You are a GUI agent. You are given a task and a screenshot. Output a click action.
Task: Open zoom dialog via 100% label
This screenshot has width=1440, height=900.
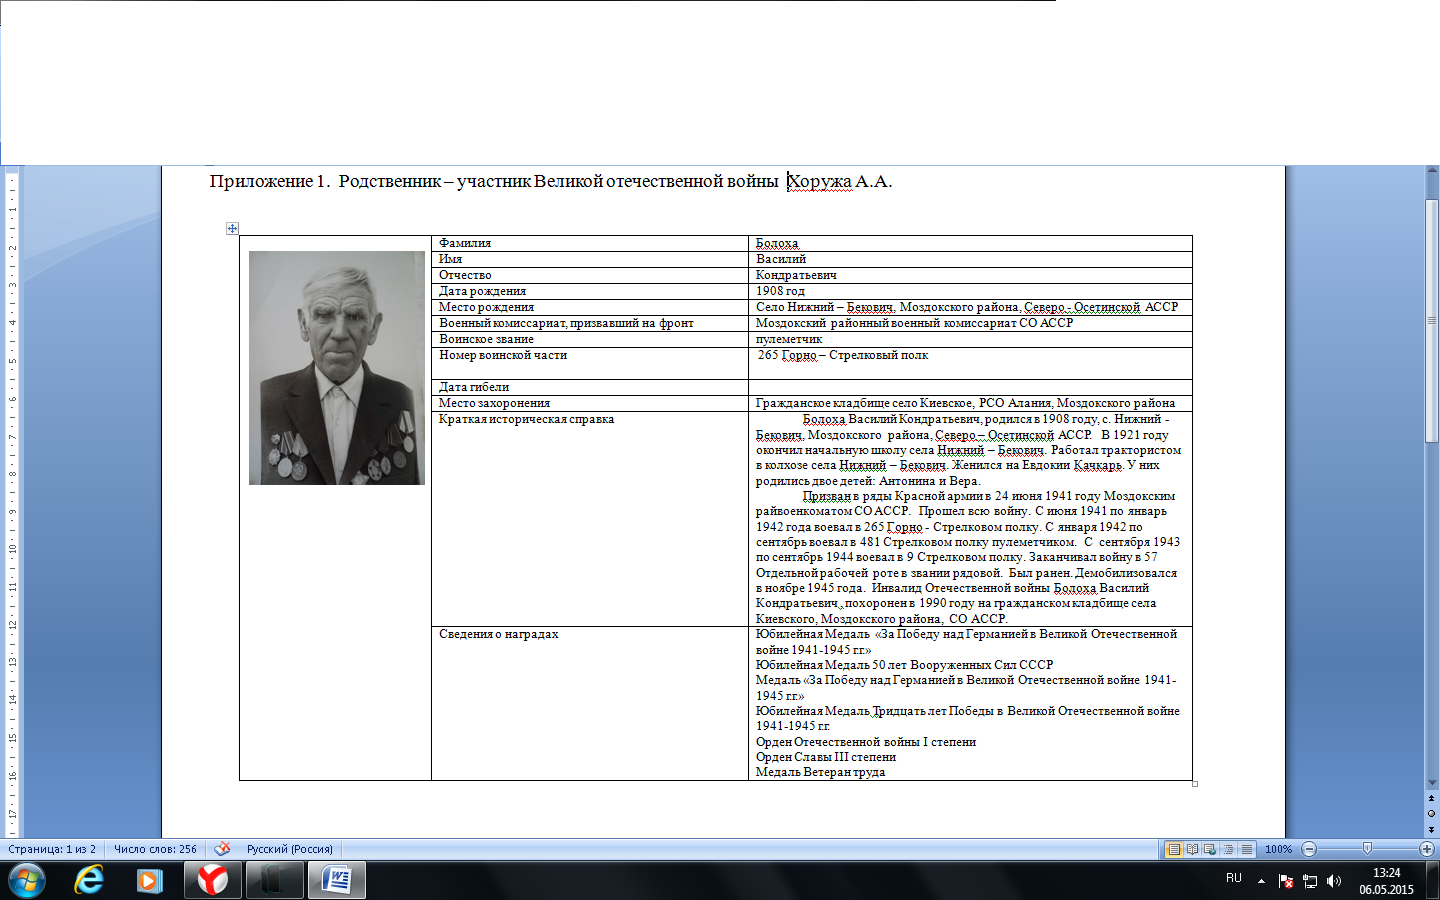1278,849
